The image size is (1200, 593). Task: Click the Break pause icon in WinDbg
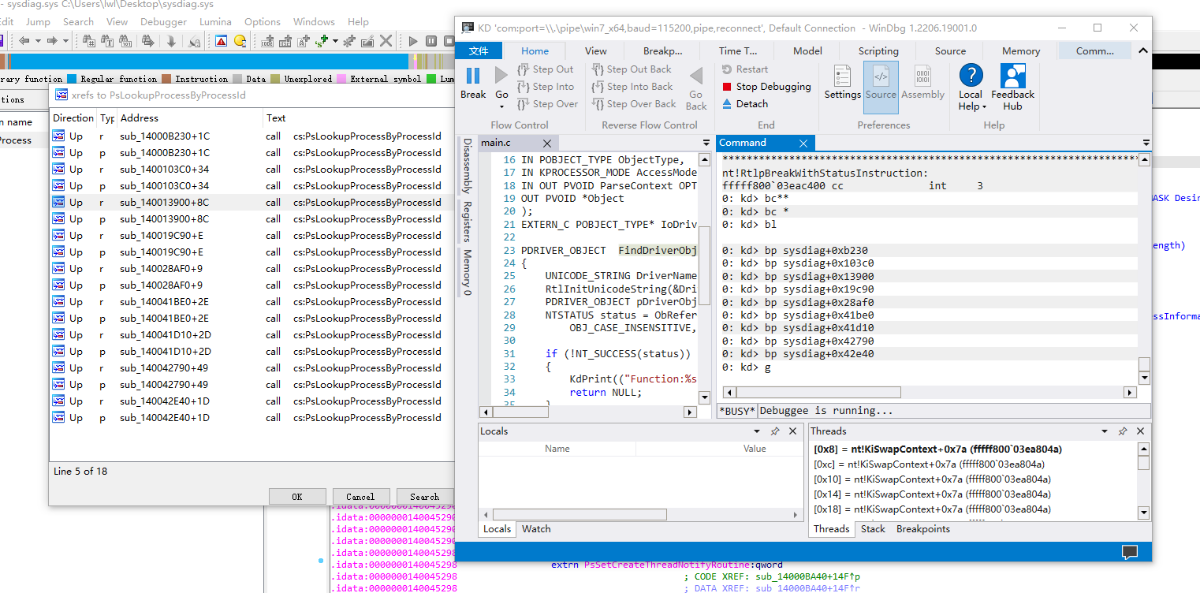[473, 77]
